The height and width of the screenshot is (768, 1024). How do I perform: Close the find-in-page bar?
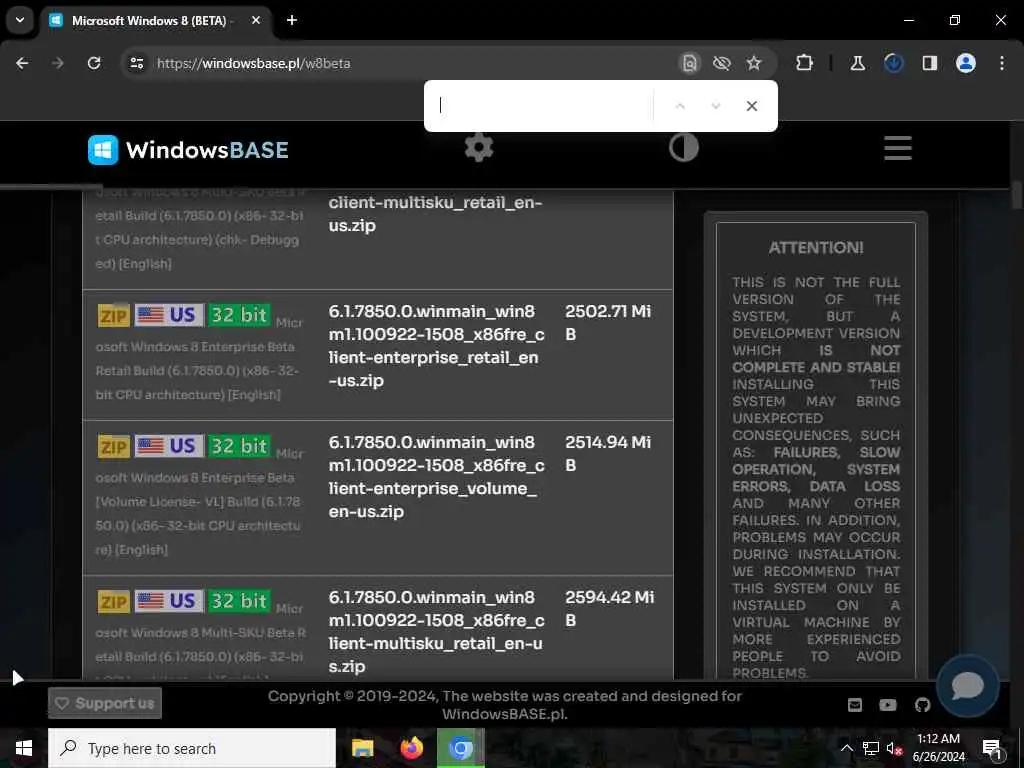coord(752,106)
